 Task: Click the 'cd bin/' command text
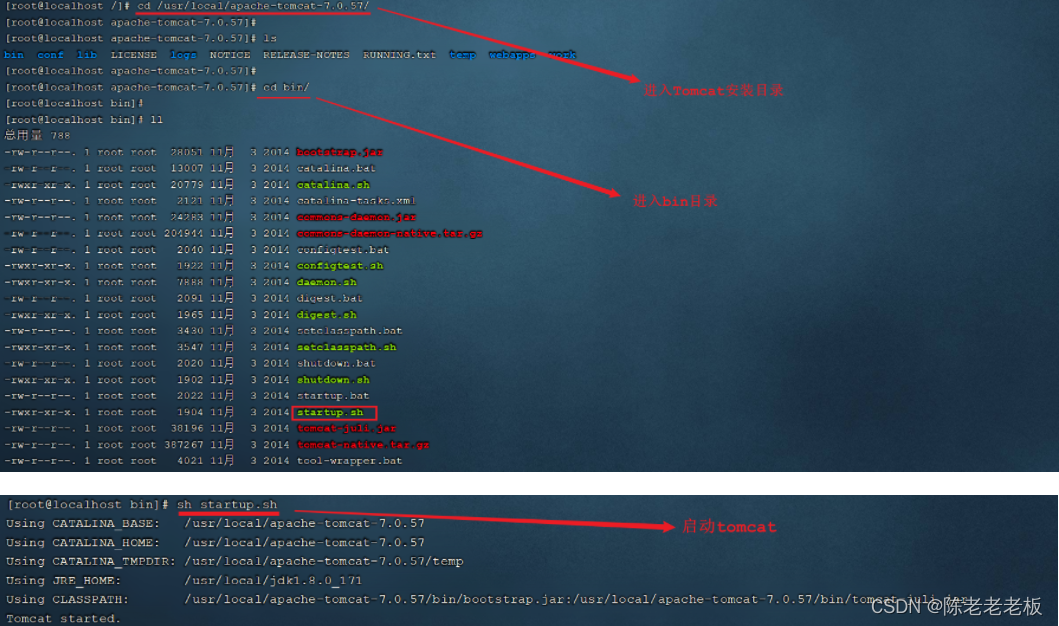pyautogui.click(x=286, y=87)
